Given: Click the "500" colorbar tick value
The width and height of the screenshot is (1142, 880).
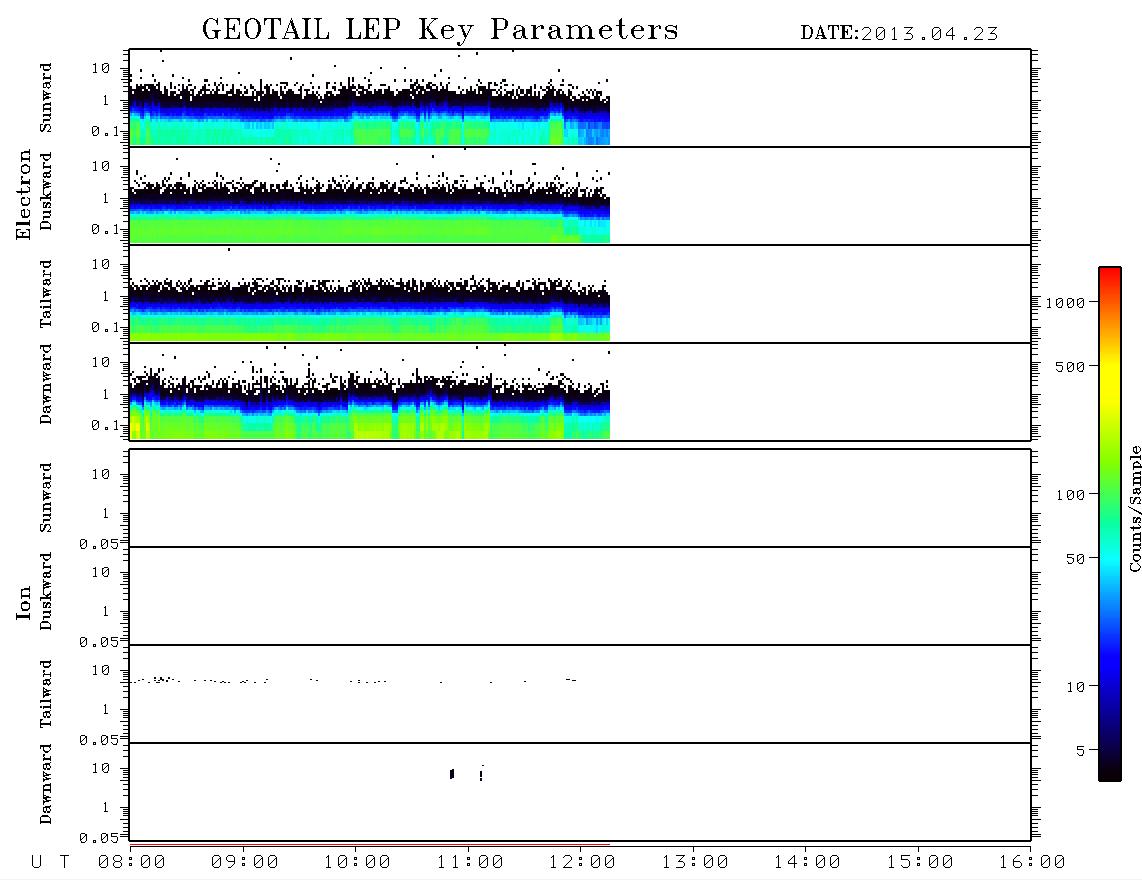Looking at the screenshot, I should [x=1071, y=367].
